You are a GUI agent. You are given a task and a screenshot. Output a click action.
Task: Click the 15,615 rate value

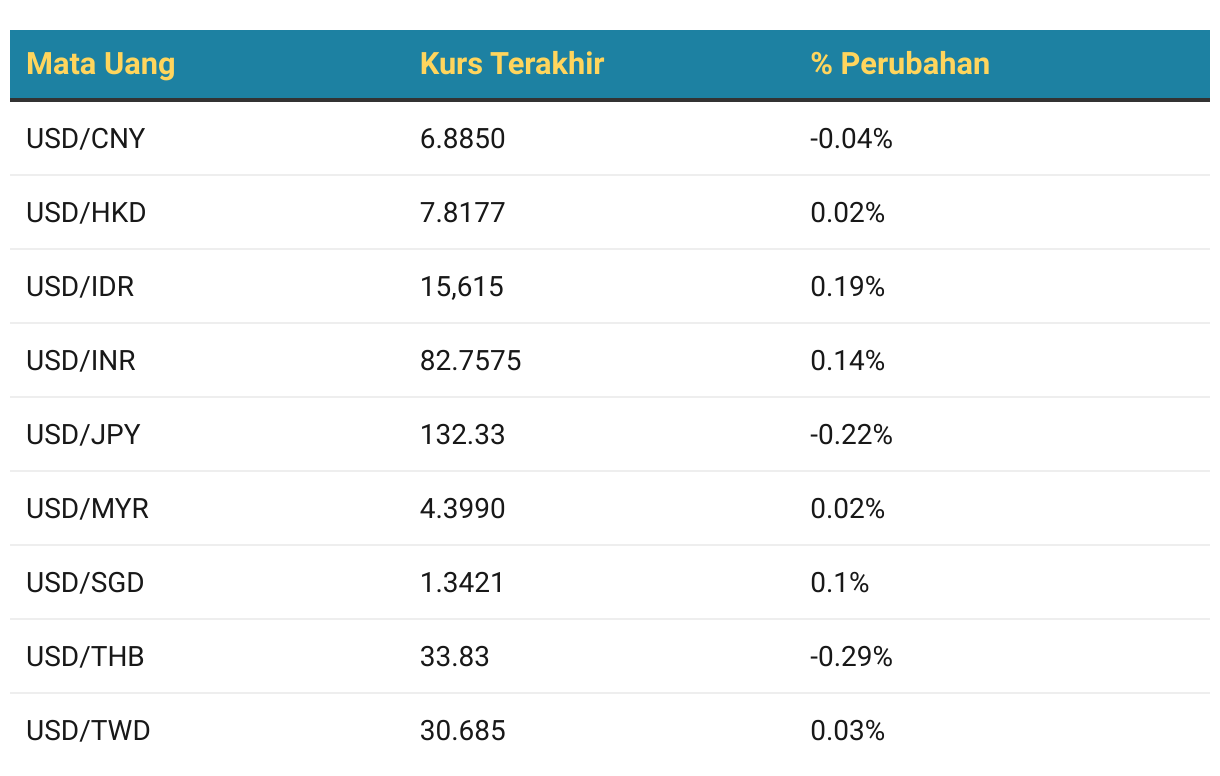tap(462, 287)
